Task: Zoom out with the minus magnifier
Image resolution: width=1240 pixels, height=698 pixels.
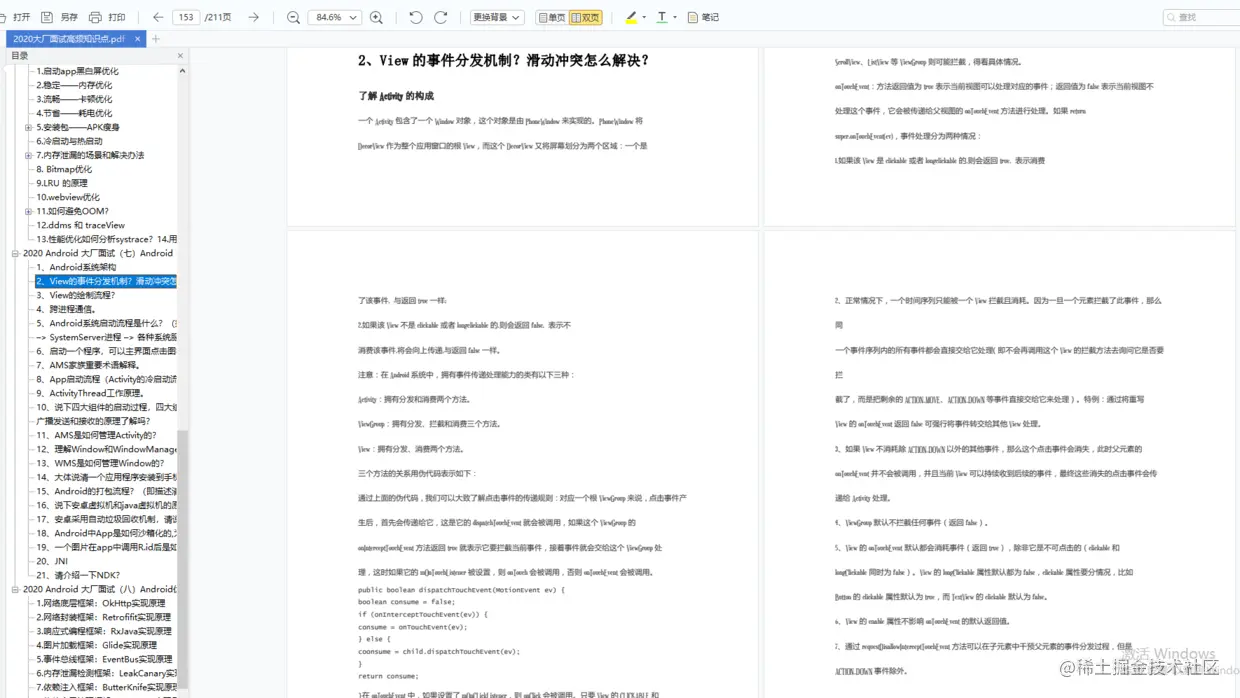Action: [293, 17]
